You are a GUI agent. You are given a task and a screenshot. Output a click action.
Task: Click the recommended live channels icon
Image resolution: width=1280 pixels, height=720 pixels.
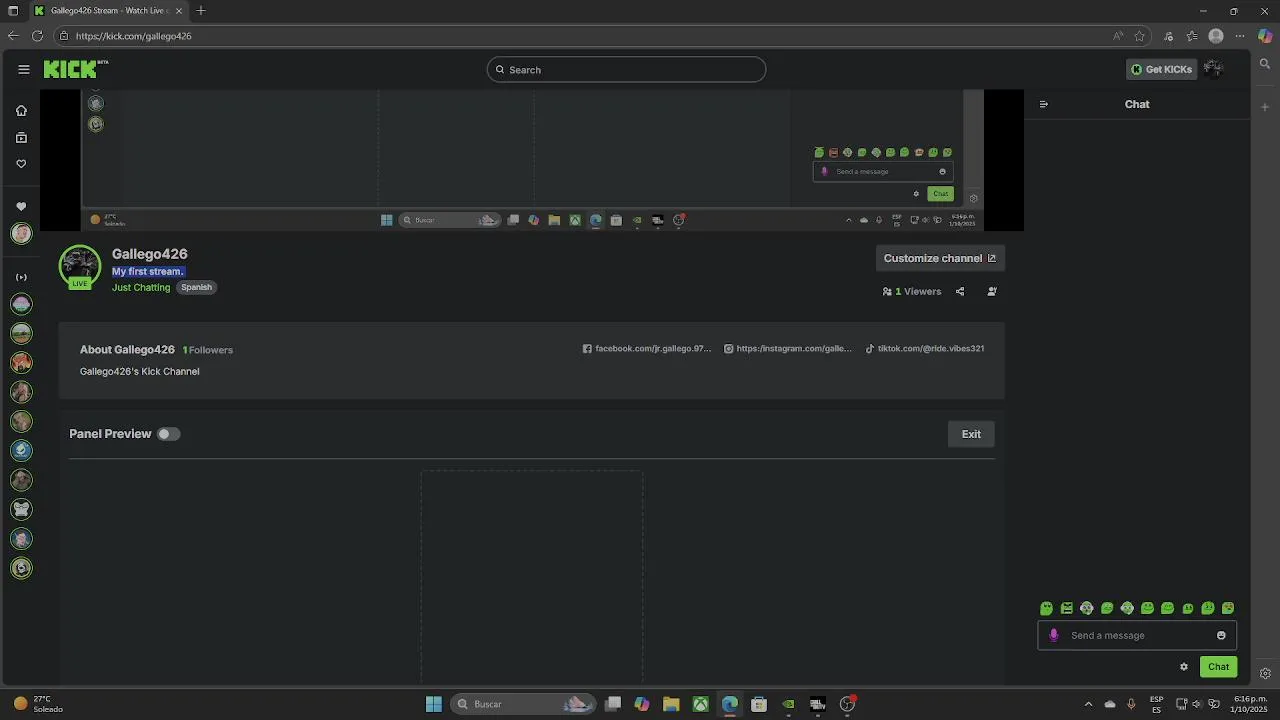(21, 277)
